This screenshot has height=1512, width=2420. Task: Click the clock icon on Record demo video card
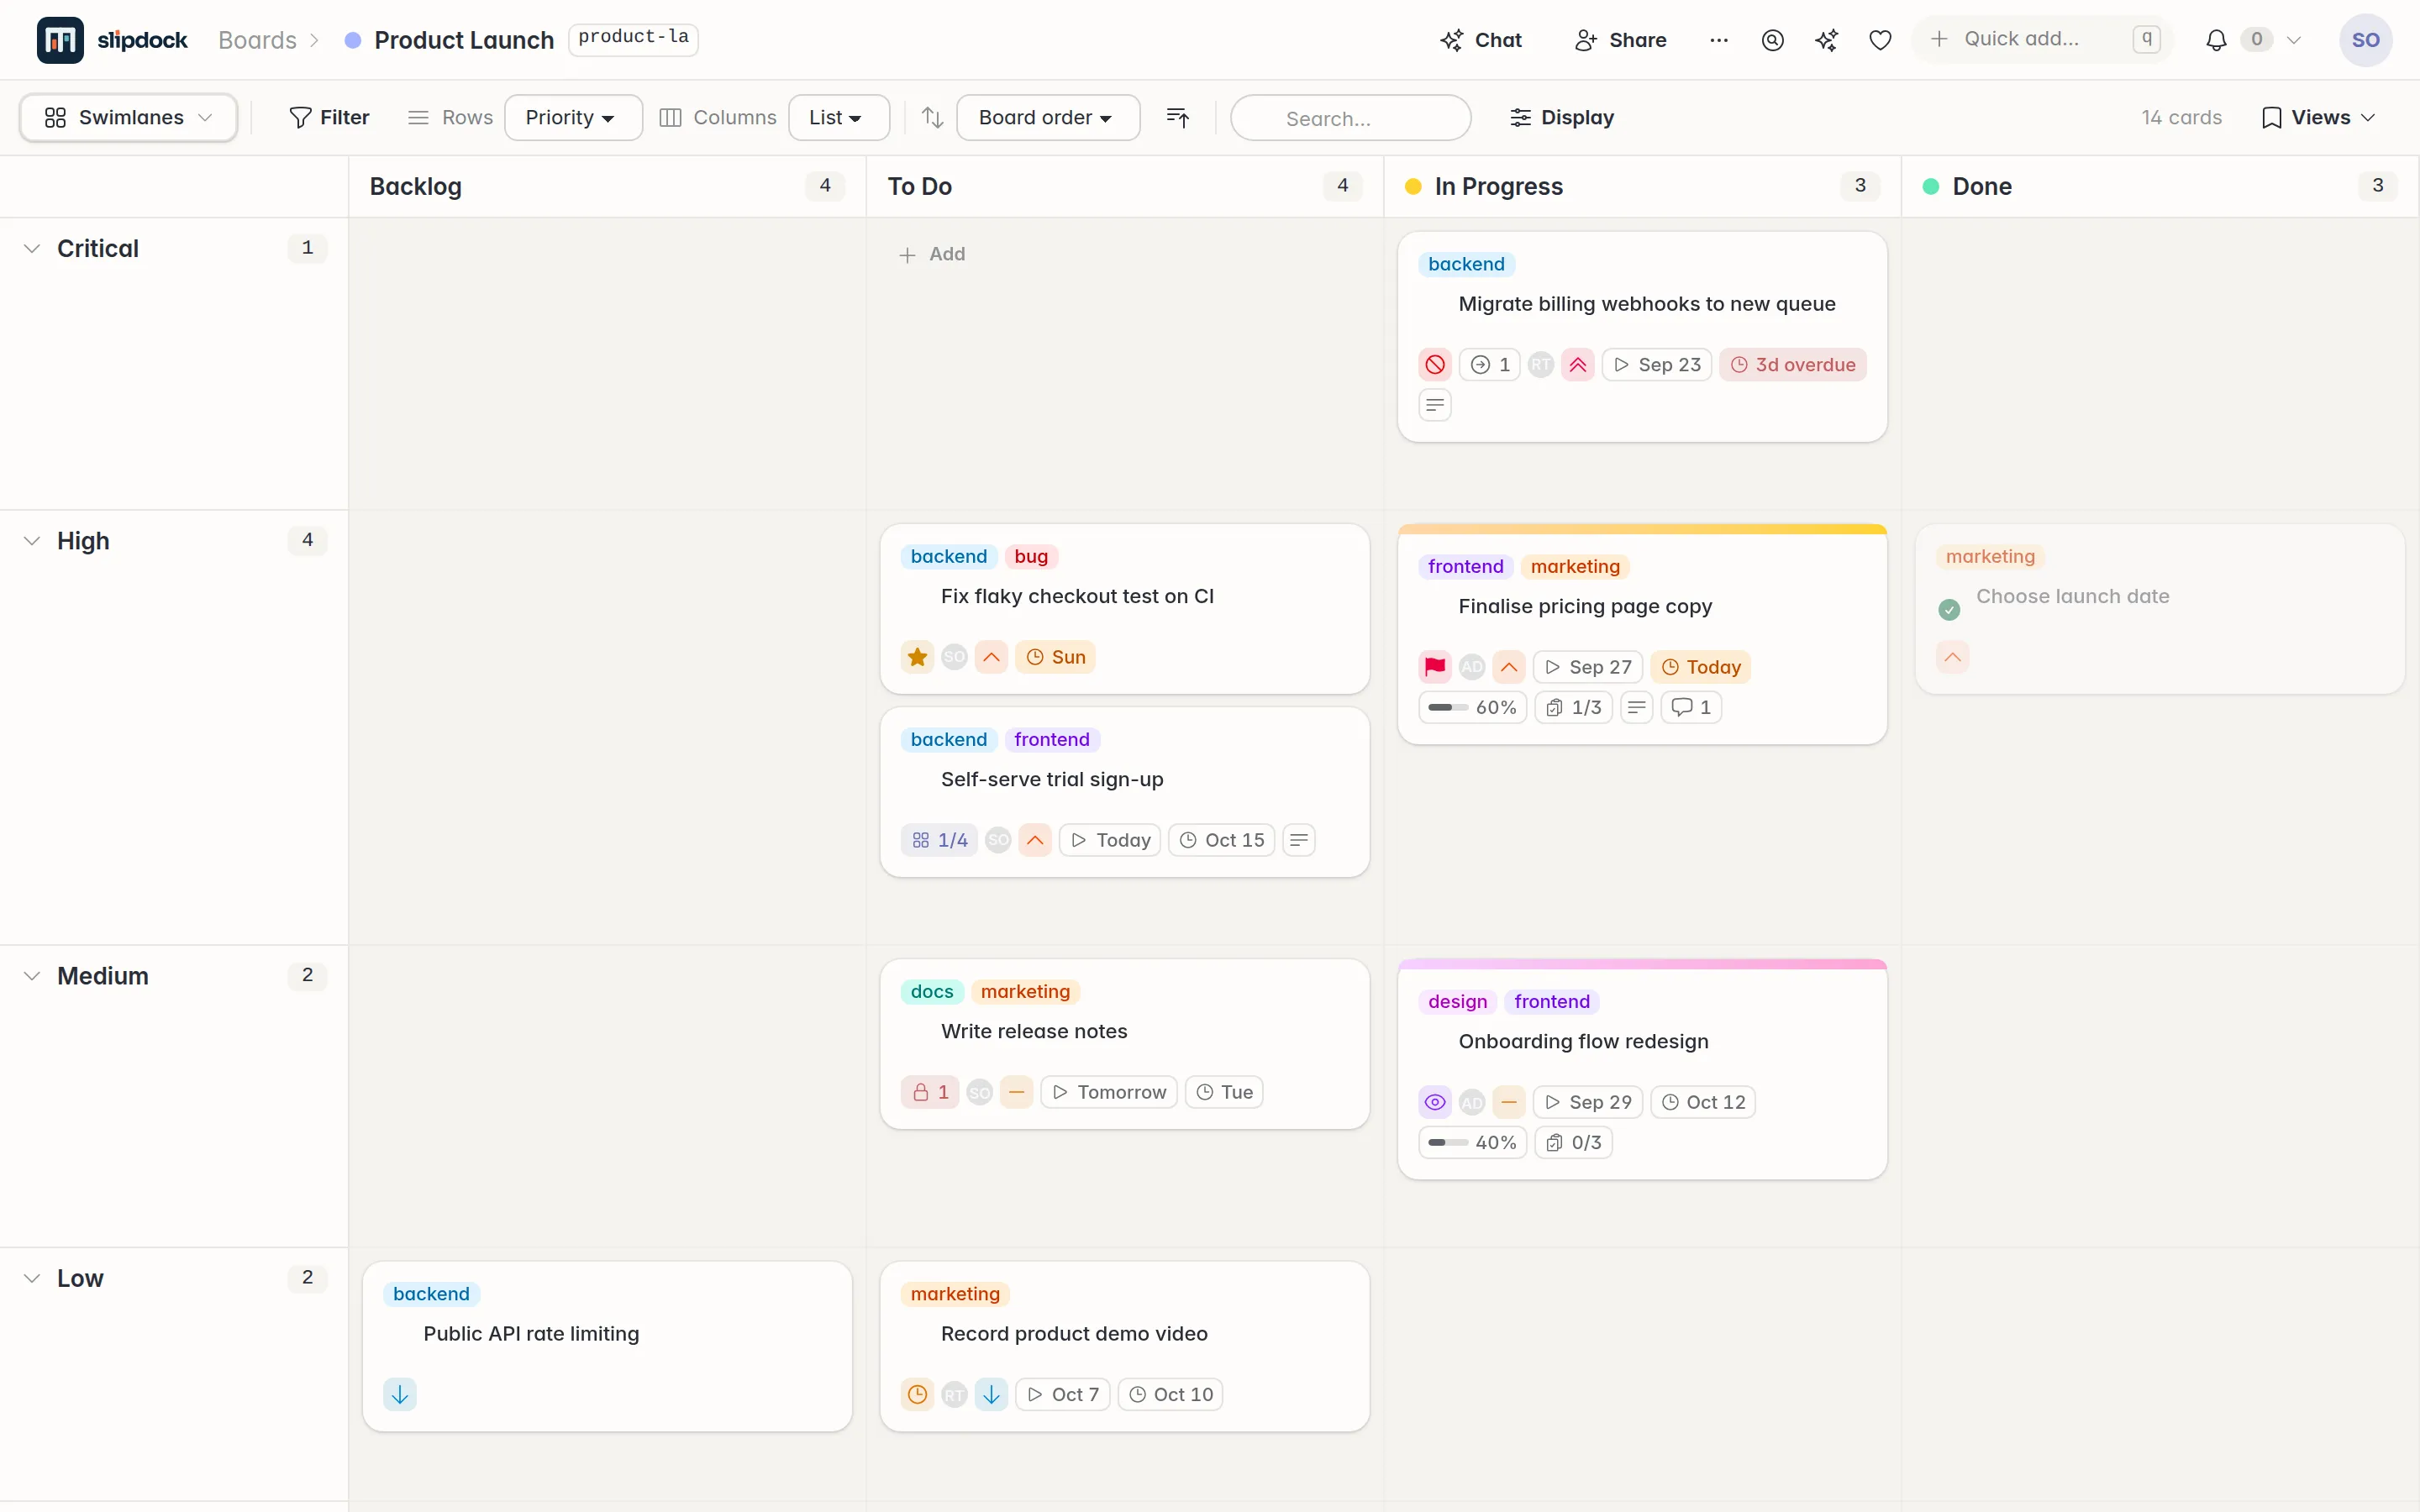coord(917,1394)
